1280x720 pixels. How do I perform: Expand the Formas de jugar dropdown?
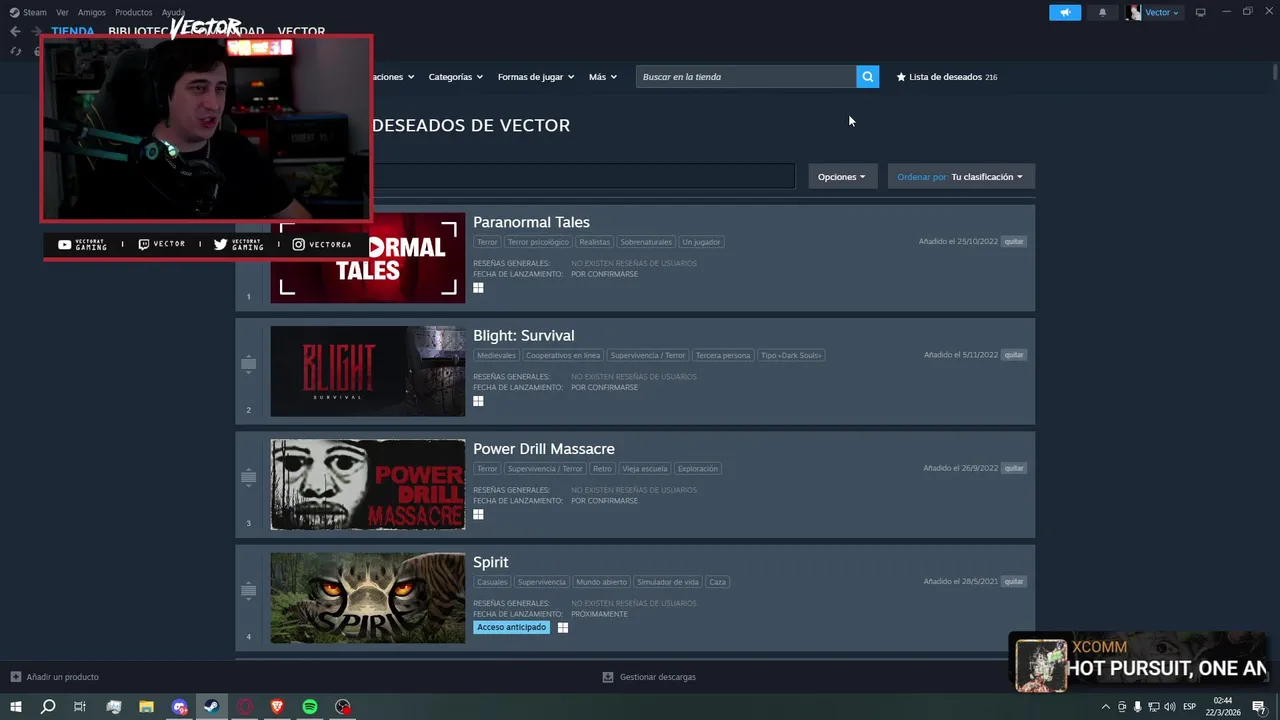coord(536,77)
